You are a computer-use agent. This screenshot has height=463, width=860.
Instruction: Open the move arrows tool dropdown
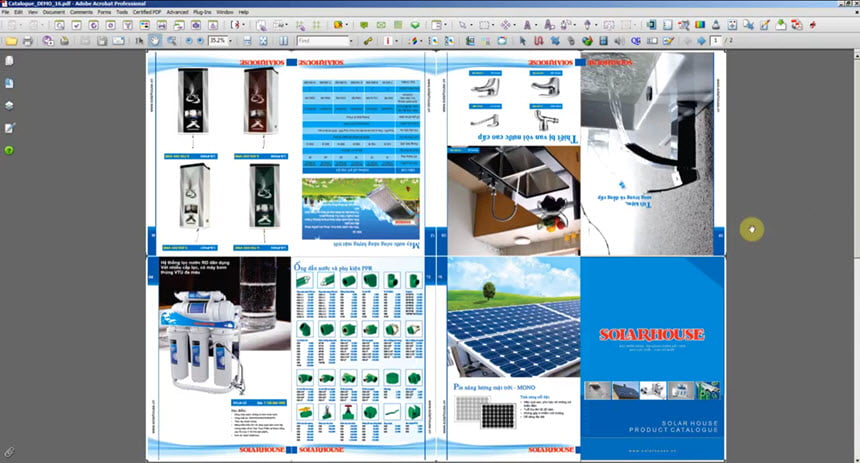[514, 25]
